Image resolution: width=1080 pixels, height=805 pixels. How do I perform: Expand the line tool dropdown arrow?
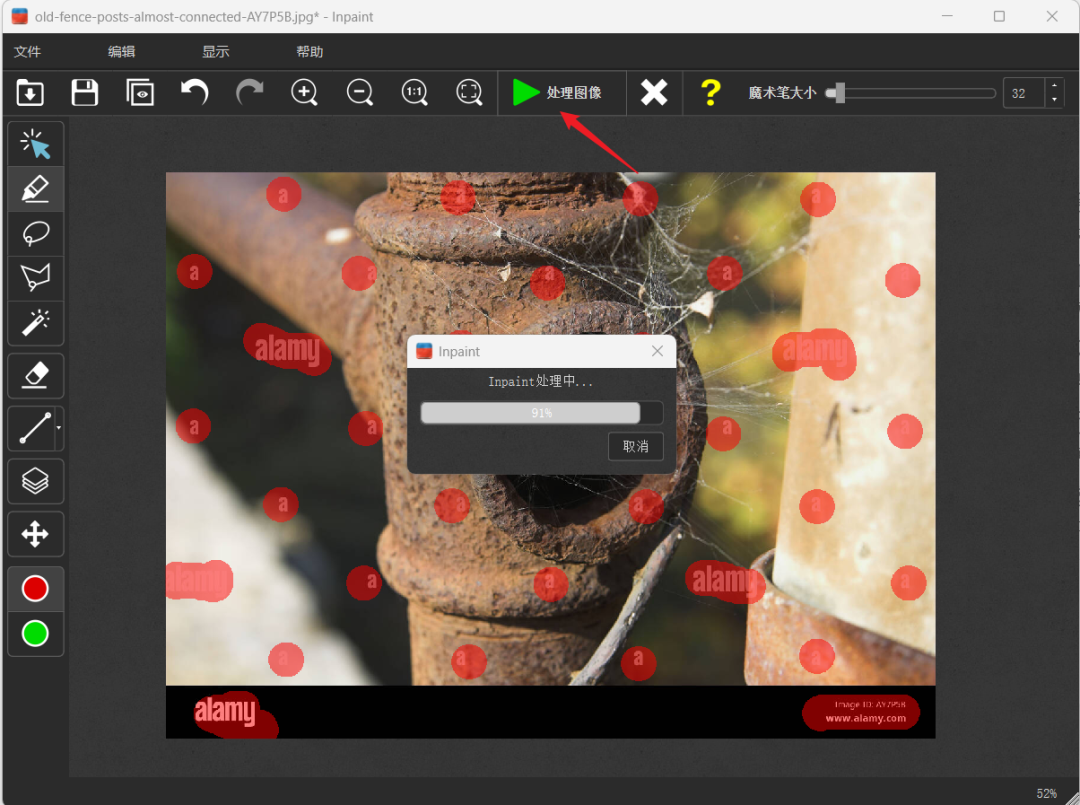pyautogui.click(x=59, y=428)
